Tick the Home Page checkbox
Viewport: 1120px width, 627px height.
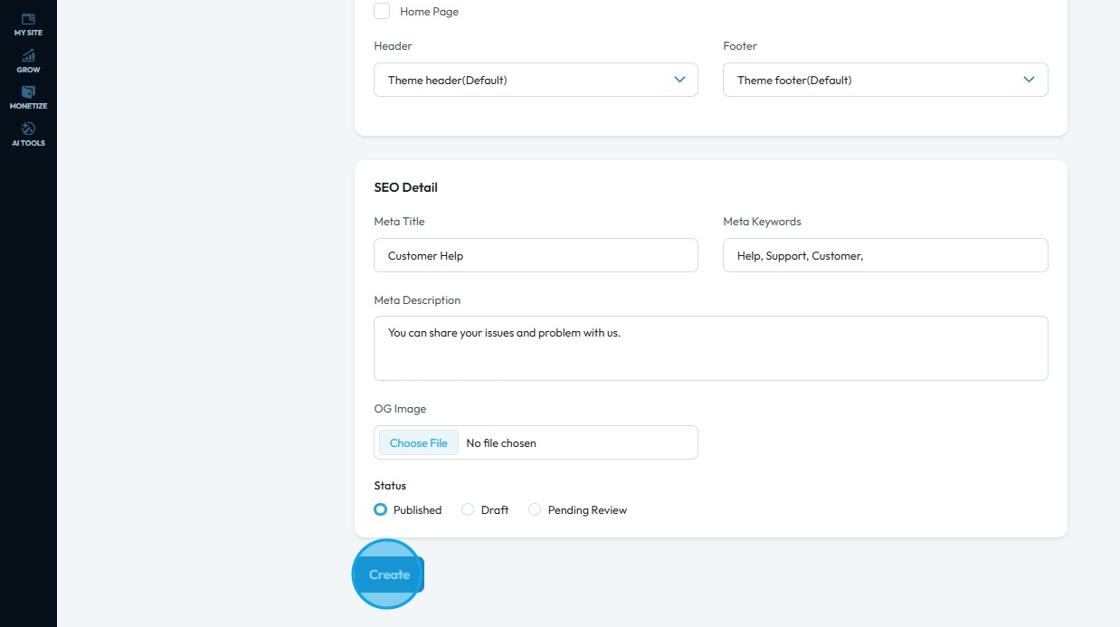[382, 11]
